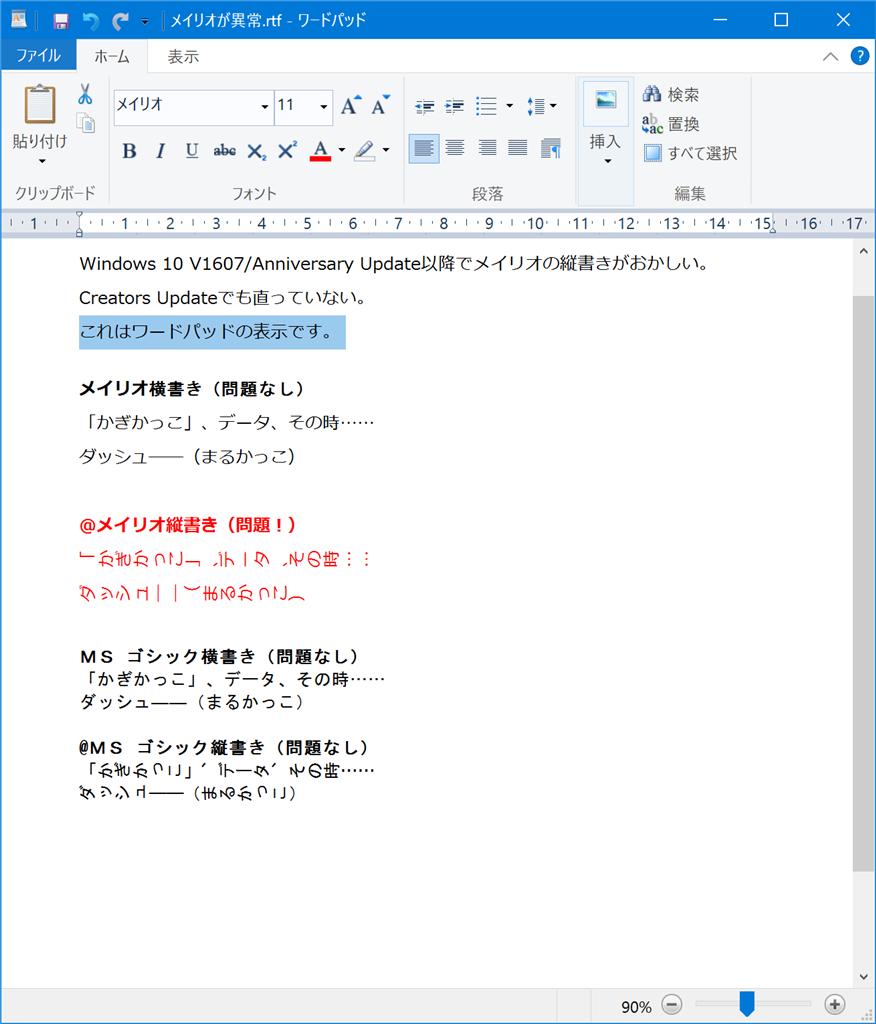
Task: Collapse the ribbon with the chevron
Action: [x=830, y=56]
